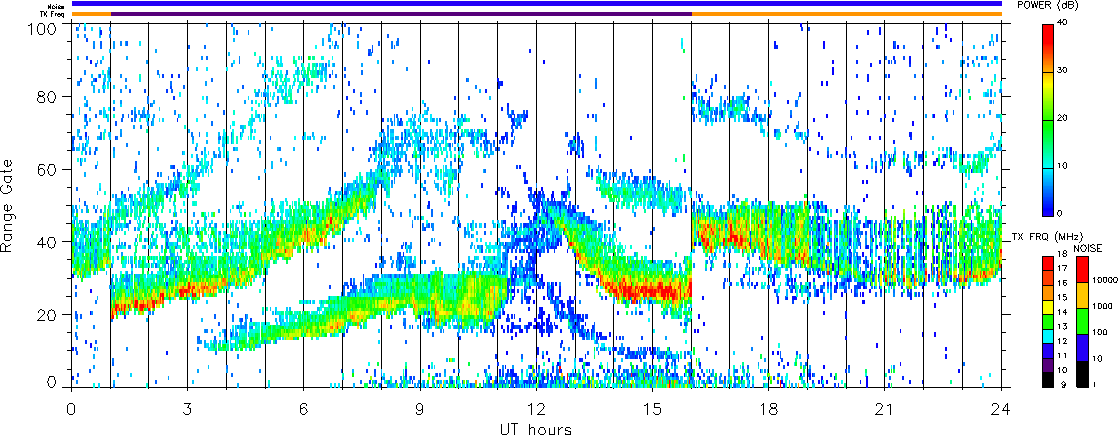The height and width of the screenshot is (435, 1118).
Task: Click the yellow 14–15 MHz swatch in the TX FRQ legend
Action: (x=1049, y=305)
